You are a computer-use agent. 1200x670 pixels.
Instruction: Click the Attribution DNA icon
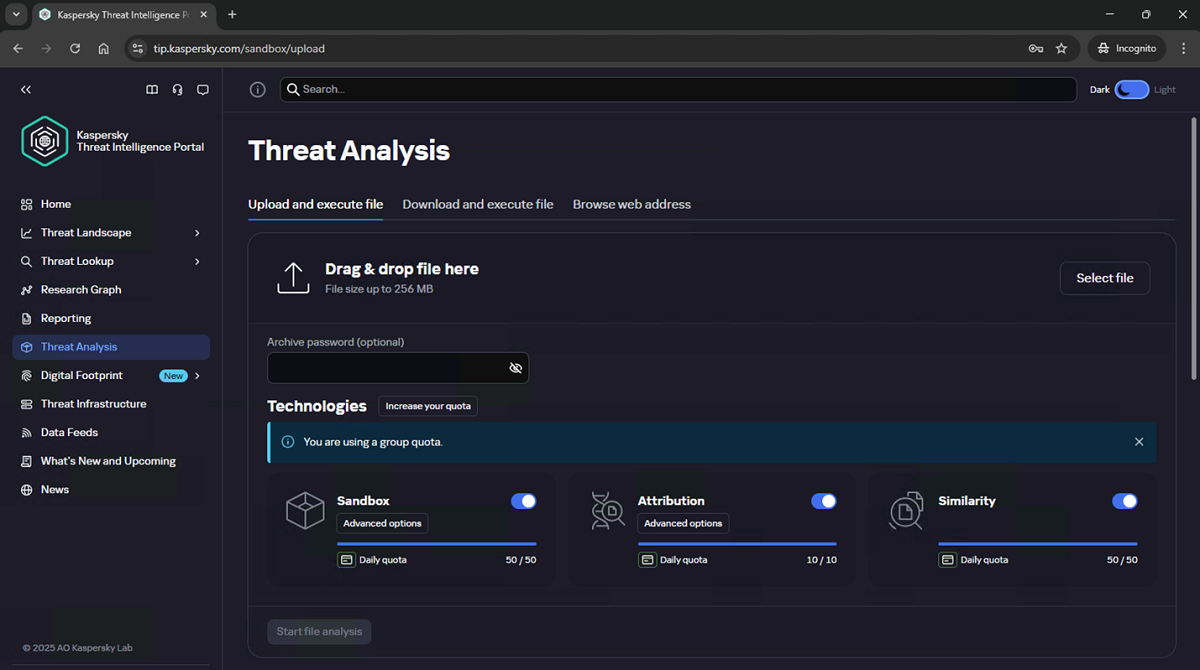point(606,510)
